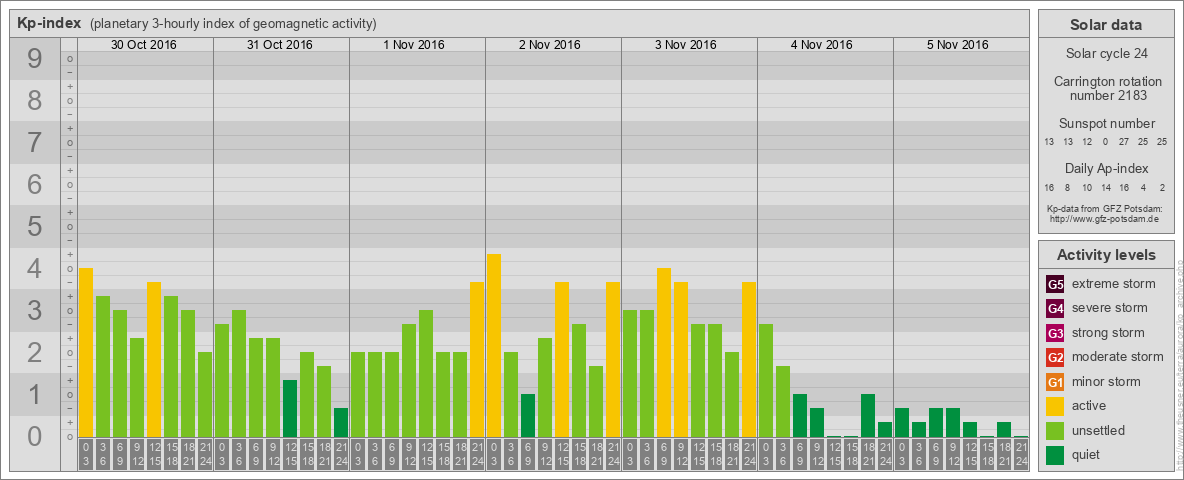Click the Kp scale number 5
Screen dimensions: 1184x480
(x=34, y=226)
